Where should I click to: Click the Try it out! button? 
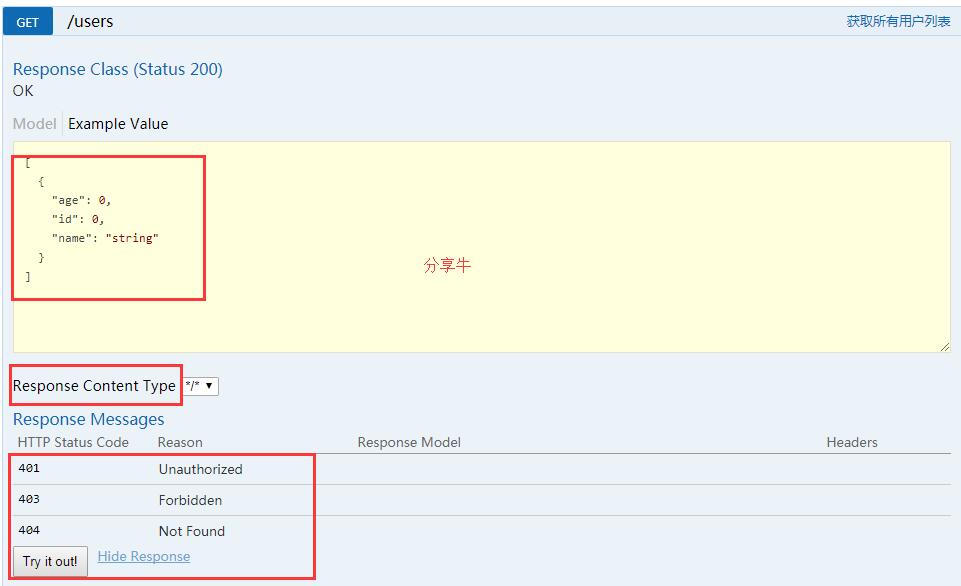pos(49,561)
